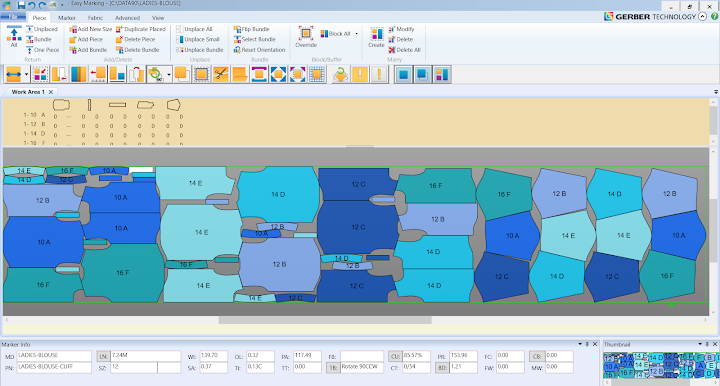
Task: Select the scissors split piece tool
Action: point(220,74)
